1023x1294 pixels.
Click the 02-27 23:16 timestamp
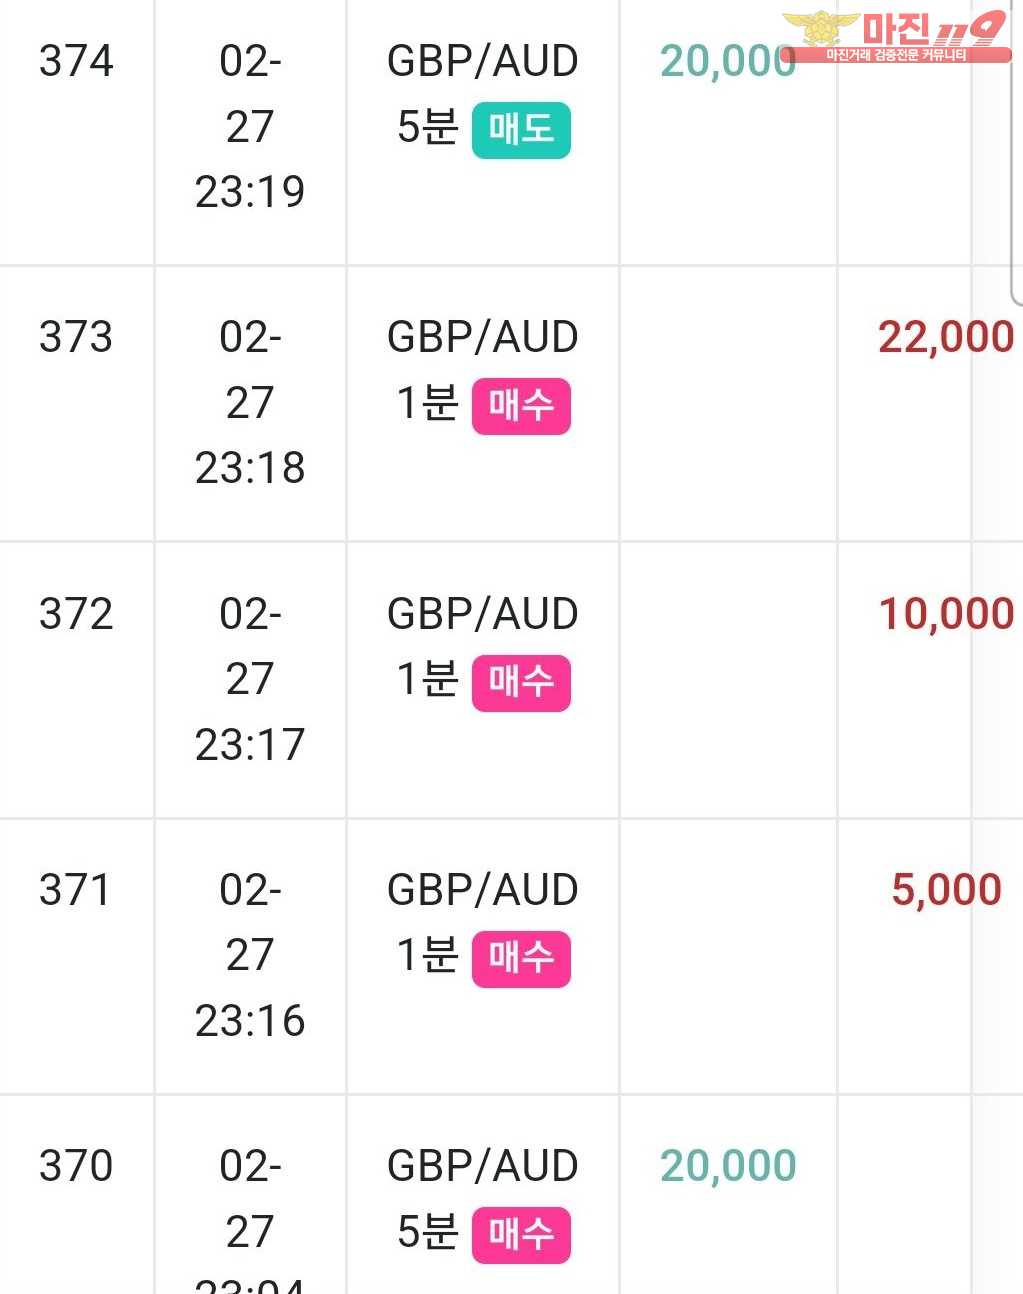pos(250,955)
